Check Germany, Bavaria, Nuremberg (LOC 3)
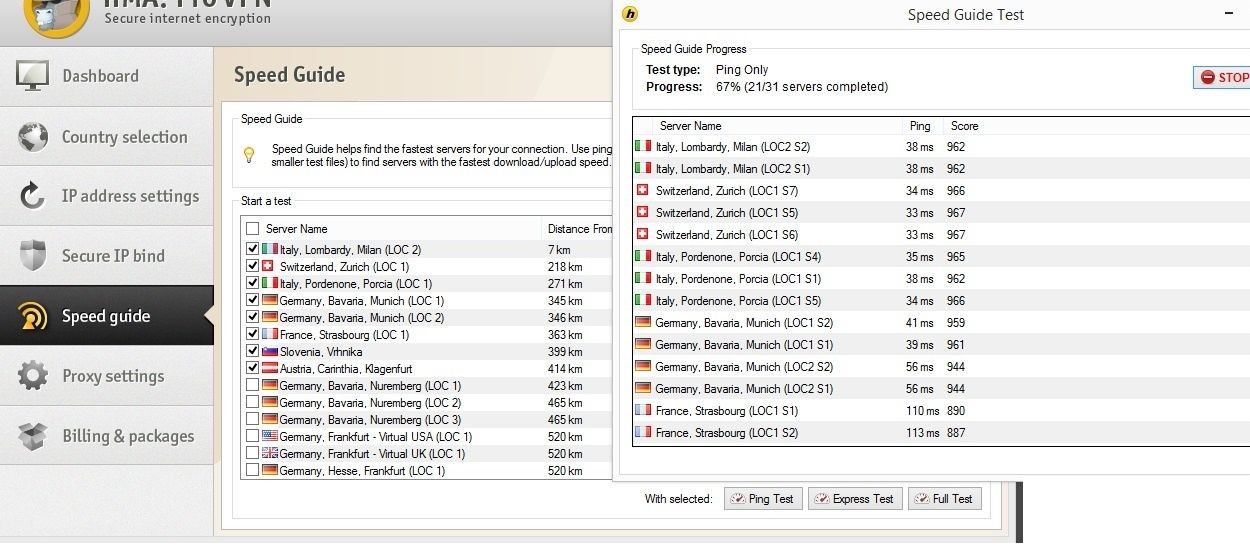1250x550 pixels. (252, 419)
